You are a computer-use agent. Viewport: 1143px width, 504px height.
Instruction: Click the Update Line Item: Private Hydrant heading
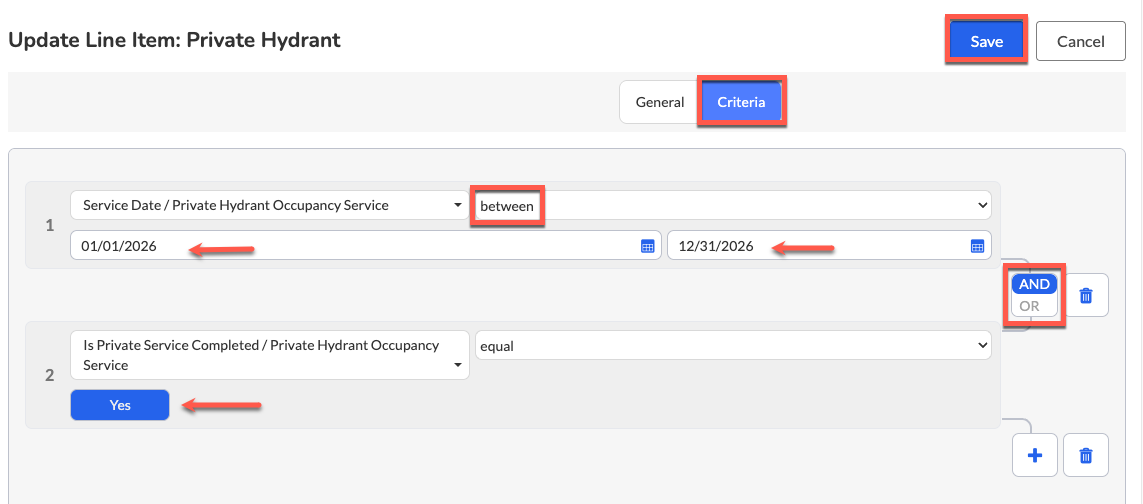click(174, 40)
